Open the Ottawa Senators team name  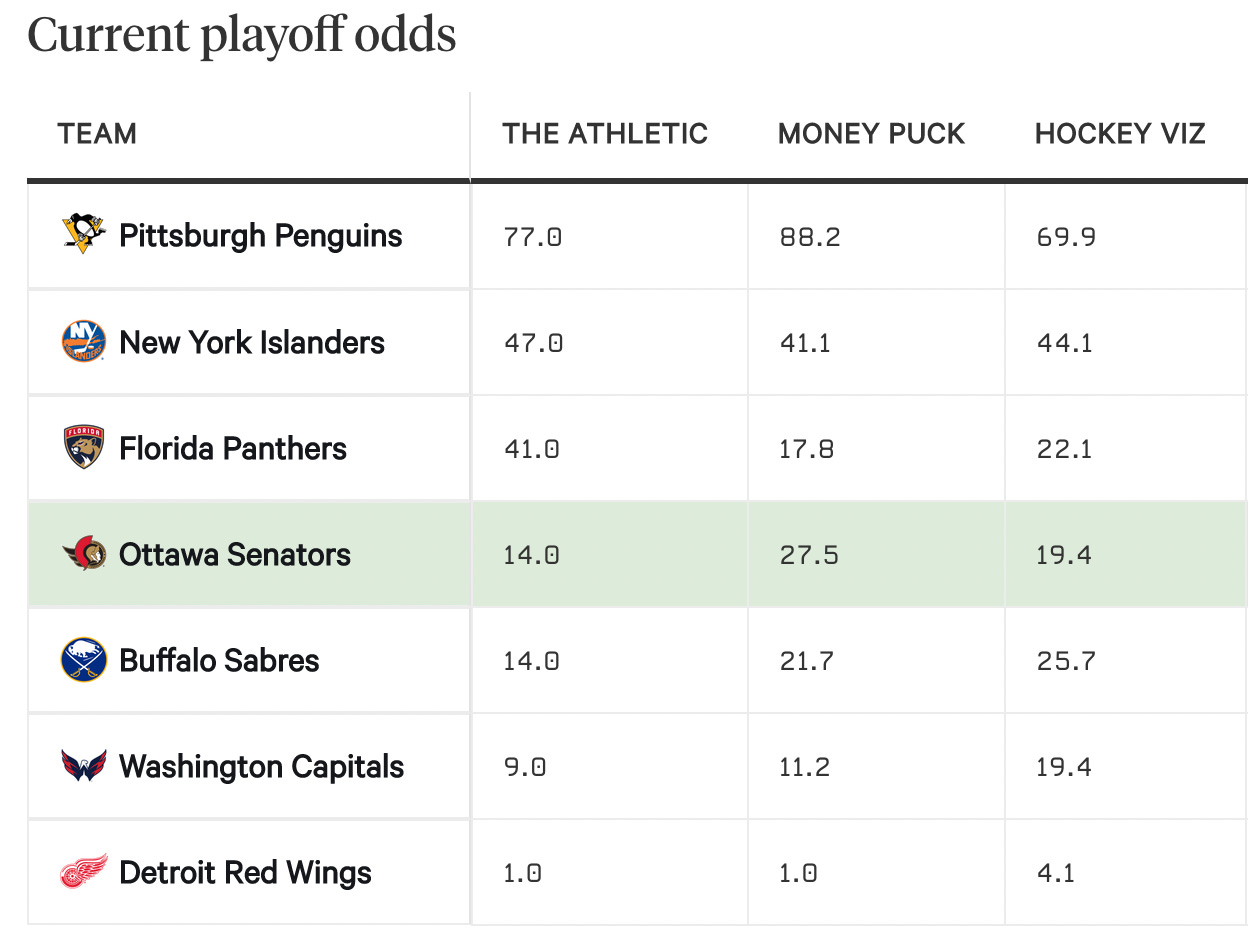point(235,554)
